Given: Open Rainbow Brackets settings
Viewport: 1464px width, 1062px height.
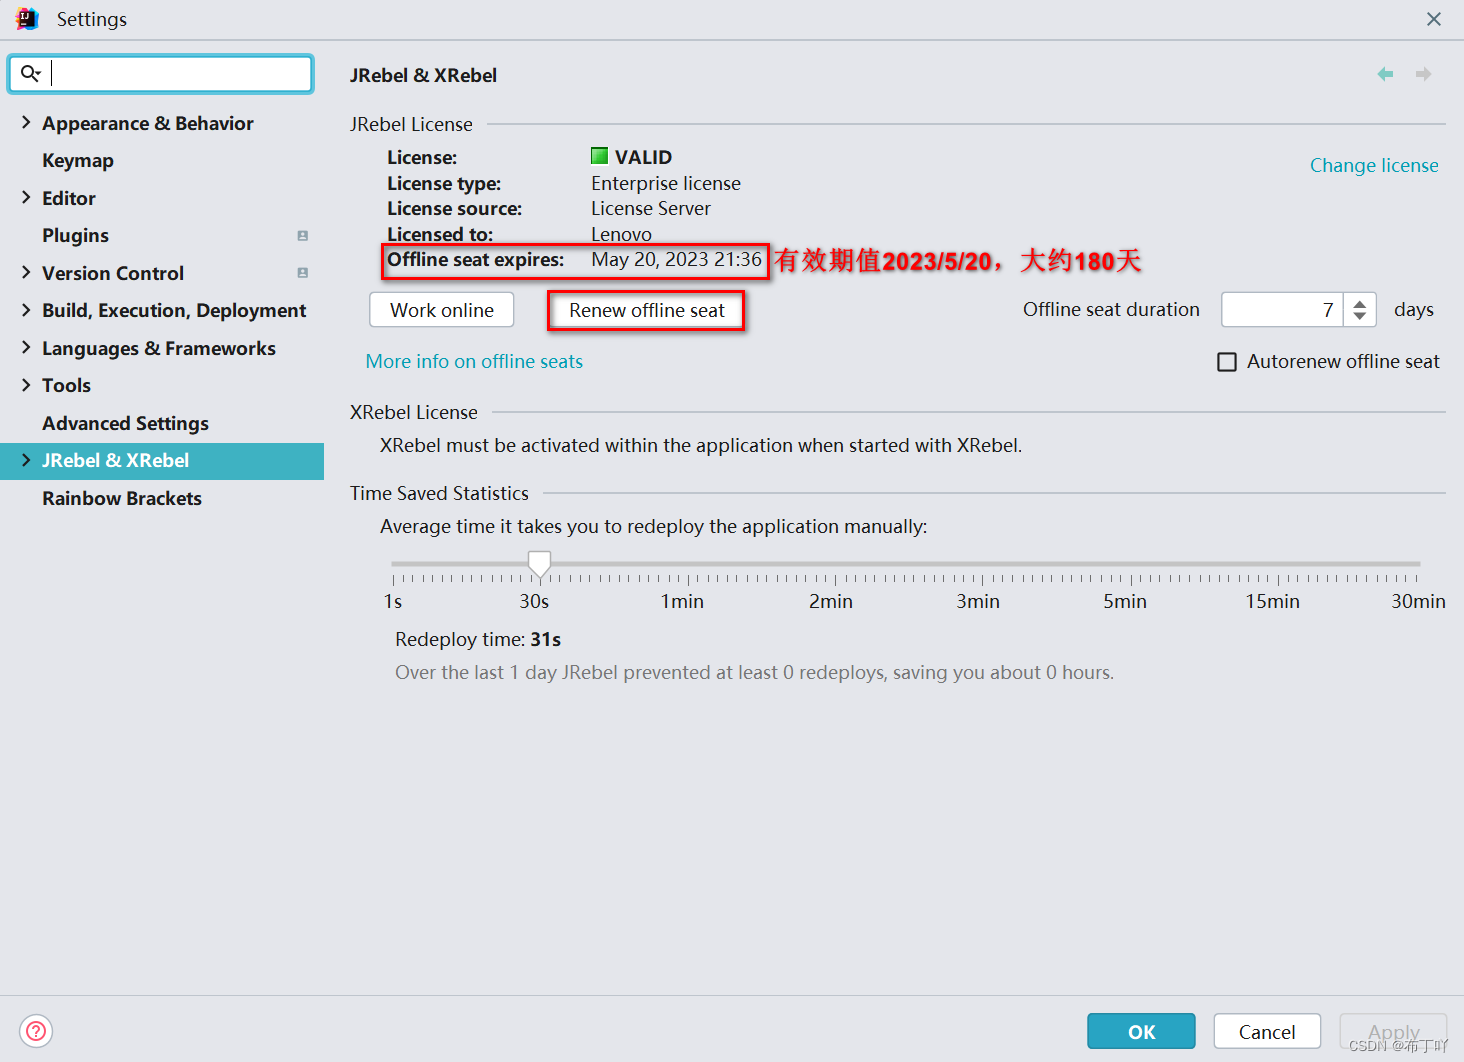Looking at the screenshot, I should tap(122, 498).
